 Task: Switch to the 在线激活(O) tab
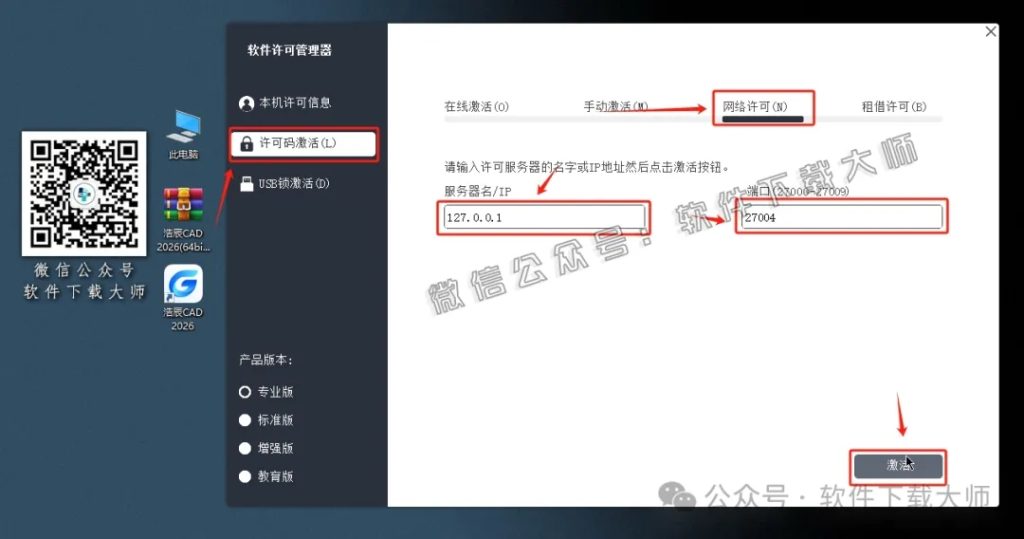coord(477,106)
